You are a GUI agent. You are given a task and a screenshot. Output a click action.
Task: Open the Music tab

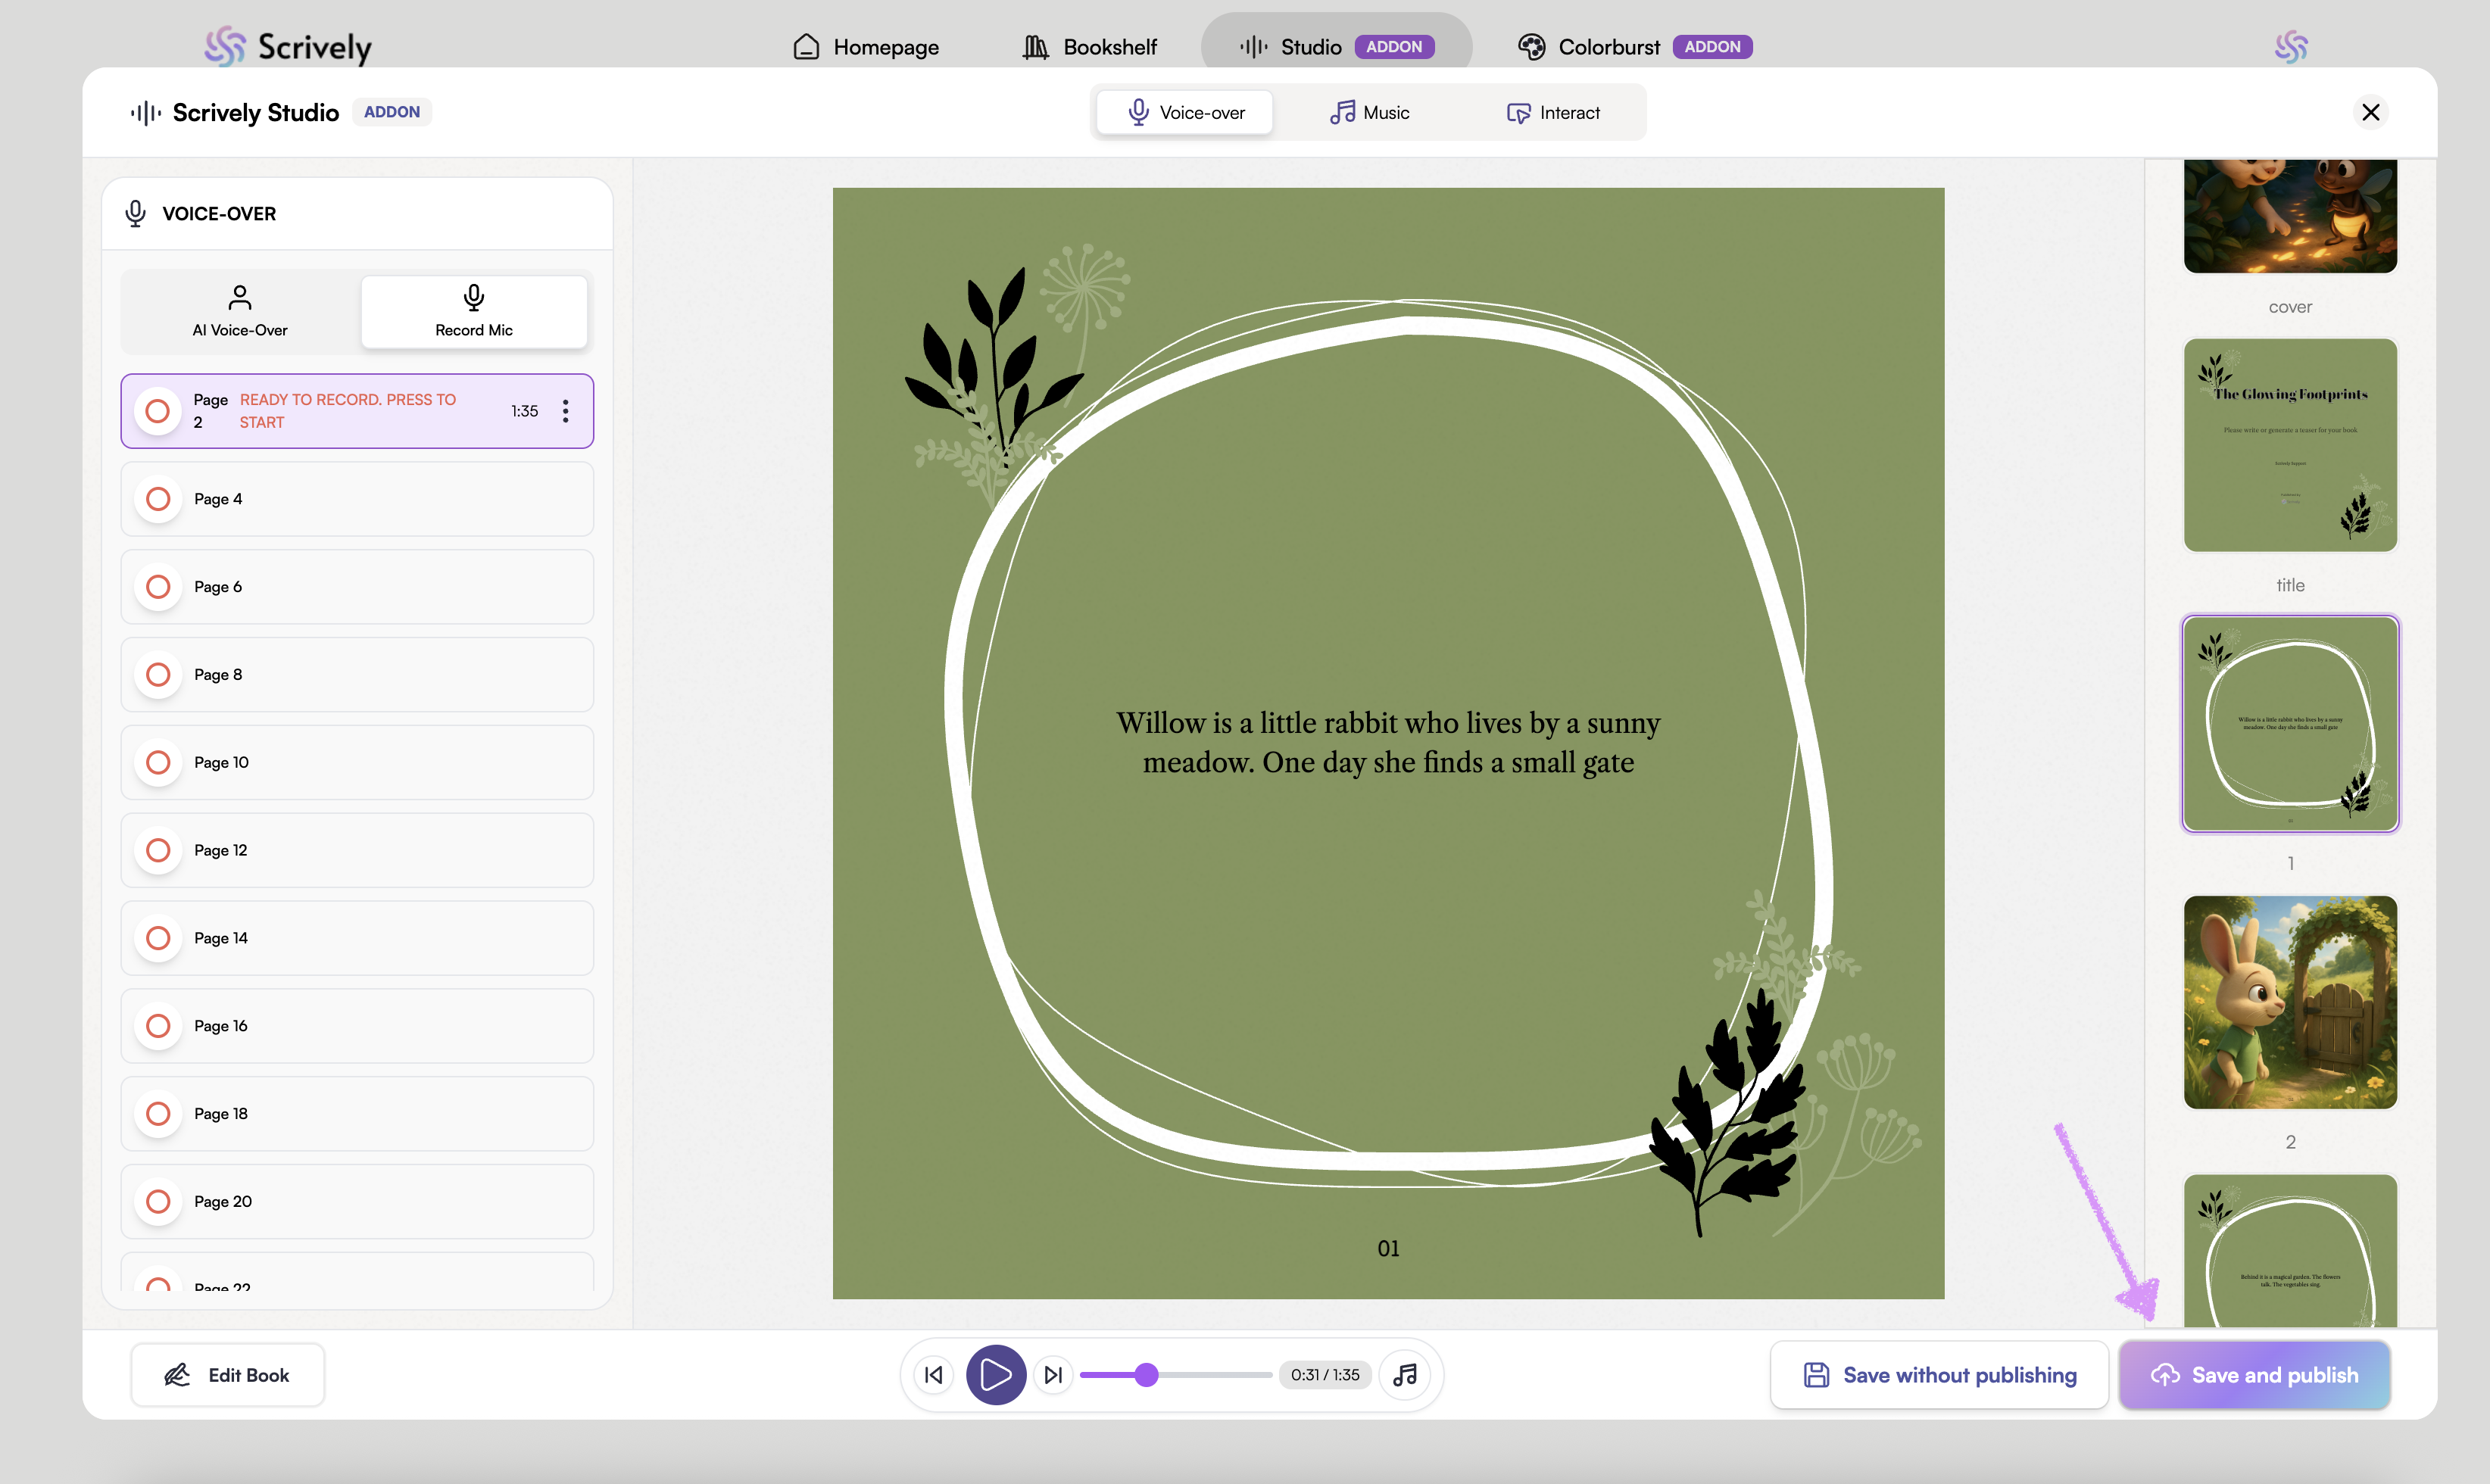coord(1369,113)
